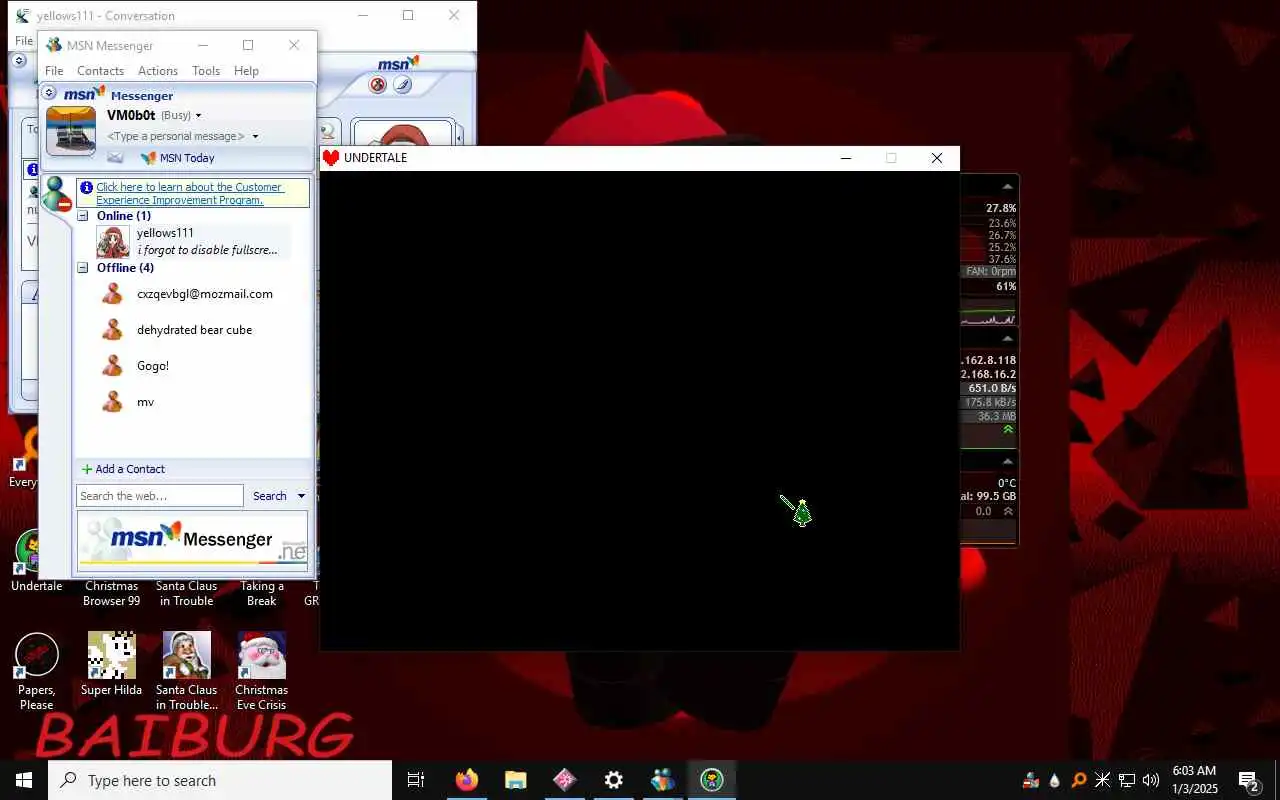Open the Super Hilda desktop shortcut
Viewport: 1280px width, 800px height.
coord(111,664)
